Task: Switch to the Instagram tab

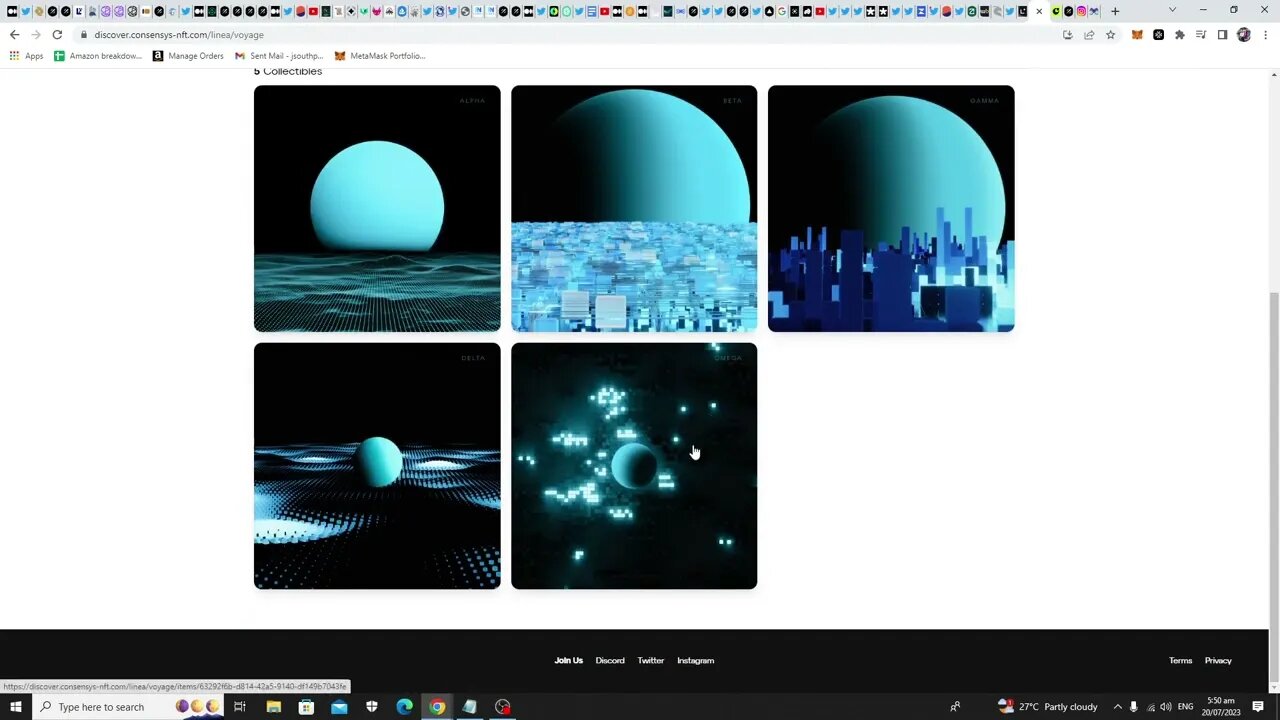Action: [1081, 11]
